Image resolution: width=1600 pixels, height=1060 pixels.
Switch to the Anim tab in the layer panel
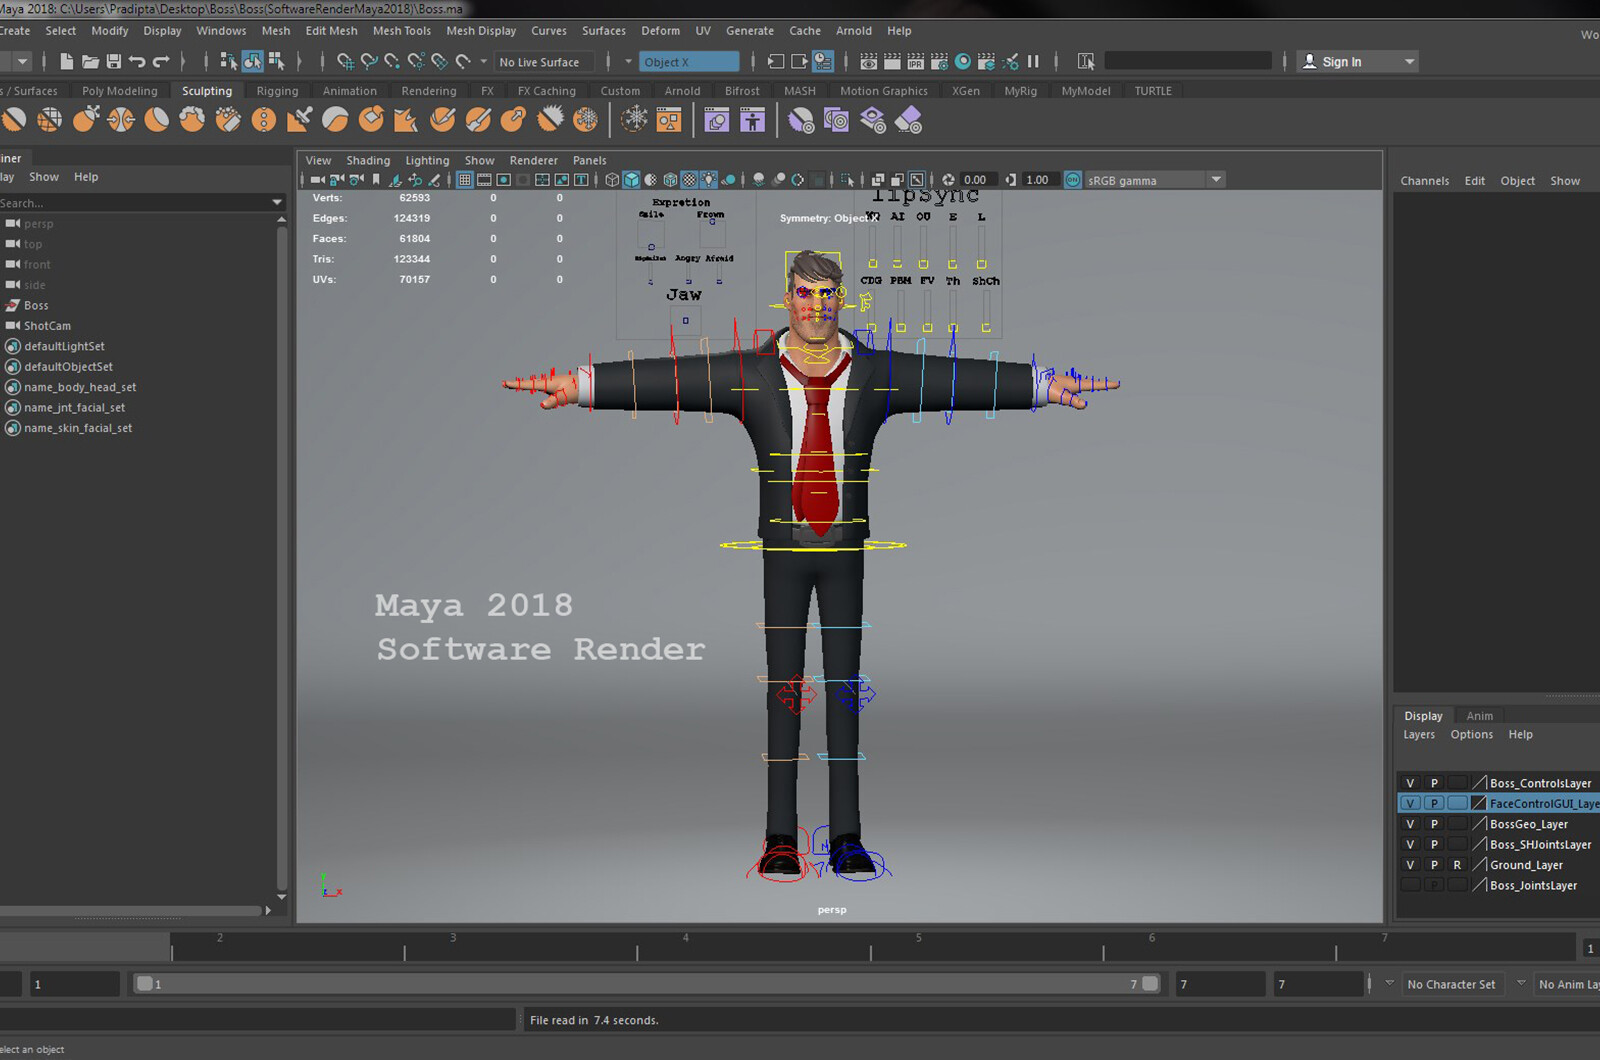click(x=1479, y=715)
